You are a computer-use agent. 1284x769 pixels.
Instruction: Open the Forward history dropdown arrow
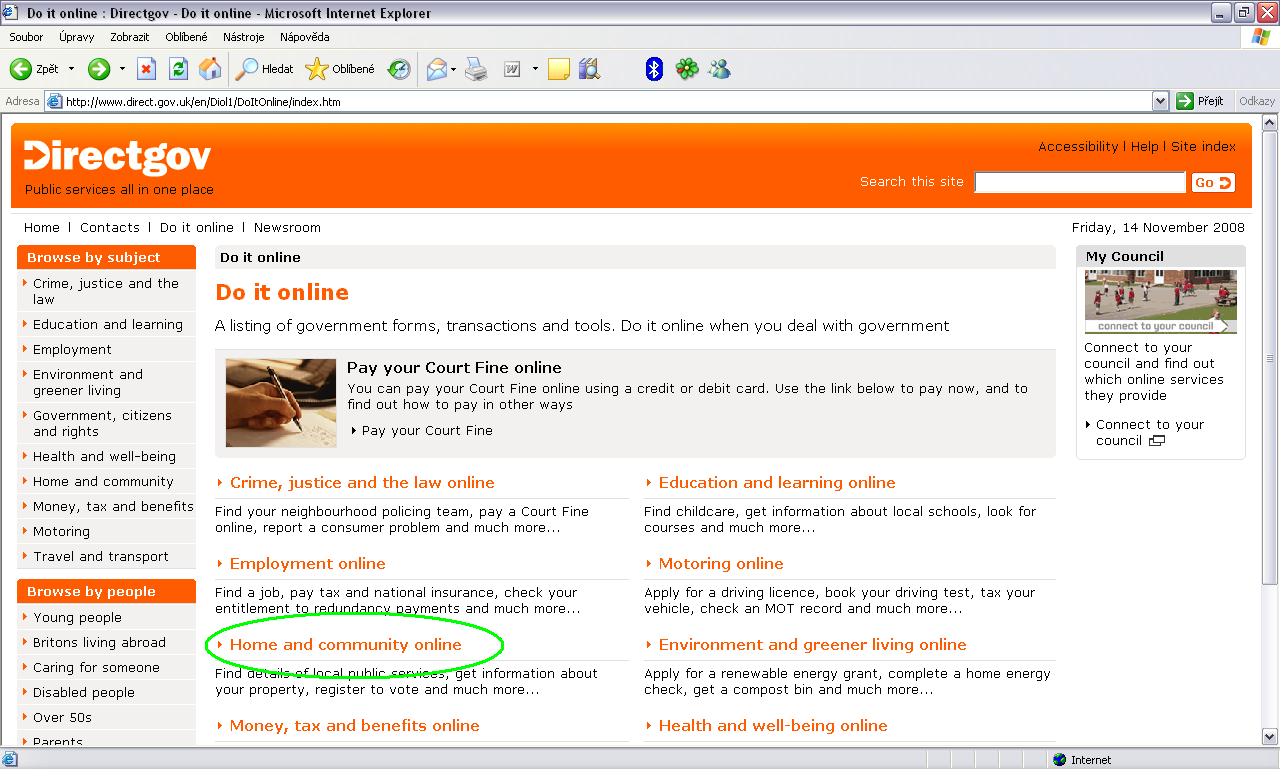tap(122, 69)
